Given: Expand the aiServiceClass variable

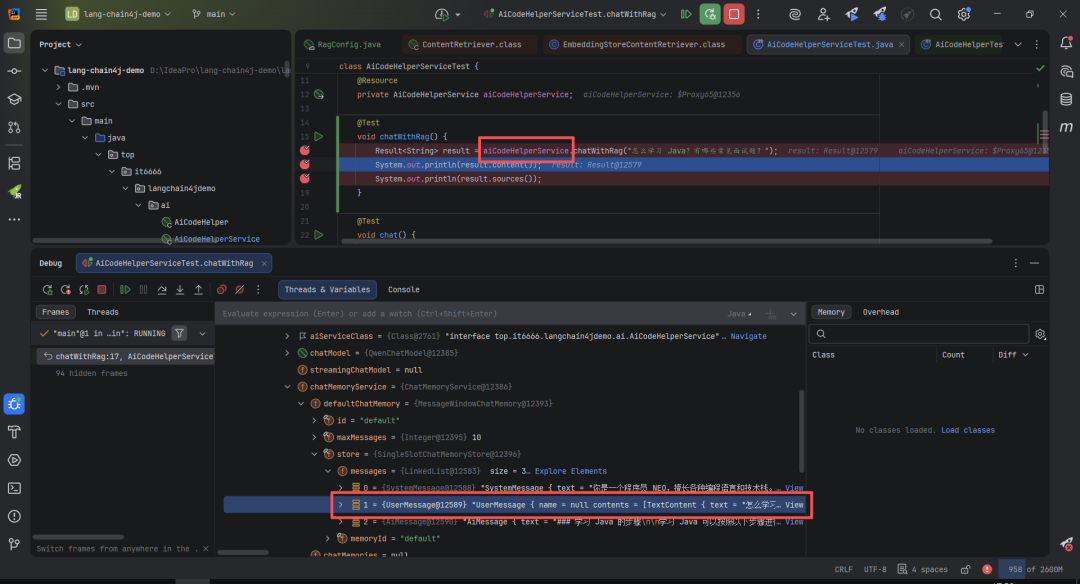Looking at the screenshot, I should pyautogui.click(x=287, y=336).
